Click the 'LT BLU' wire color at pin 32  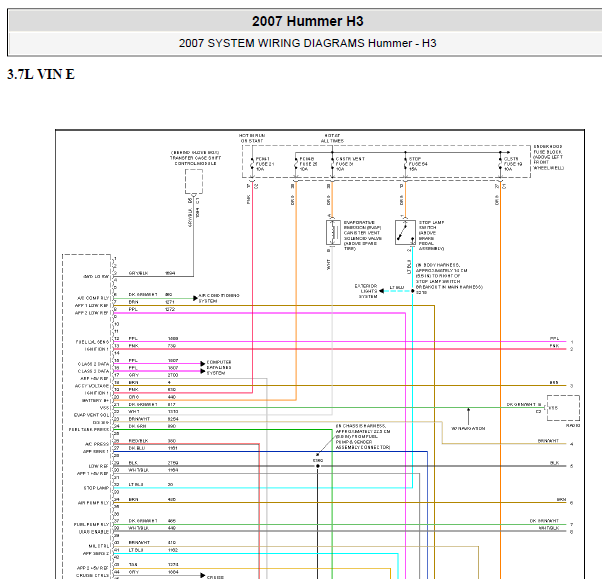(136, 485)
